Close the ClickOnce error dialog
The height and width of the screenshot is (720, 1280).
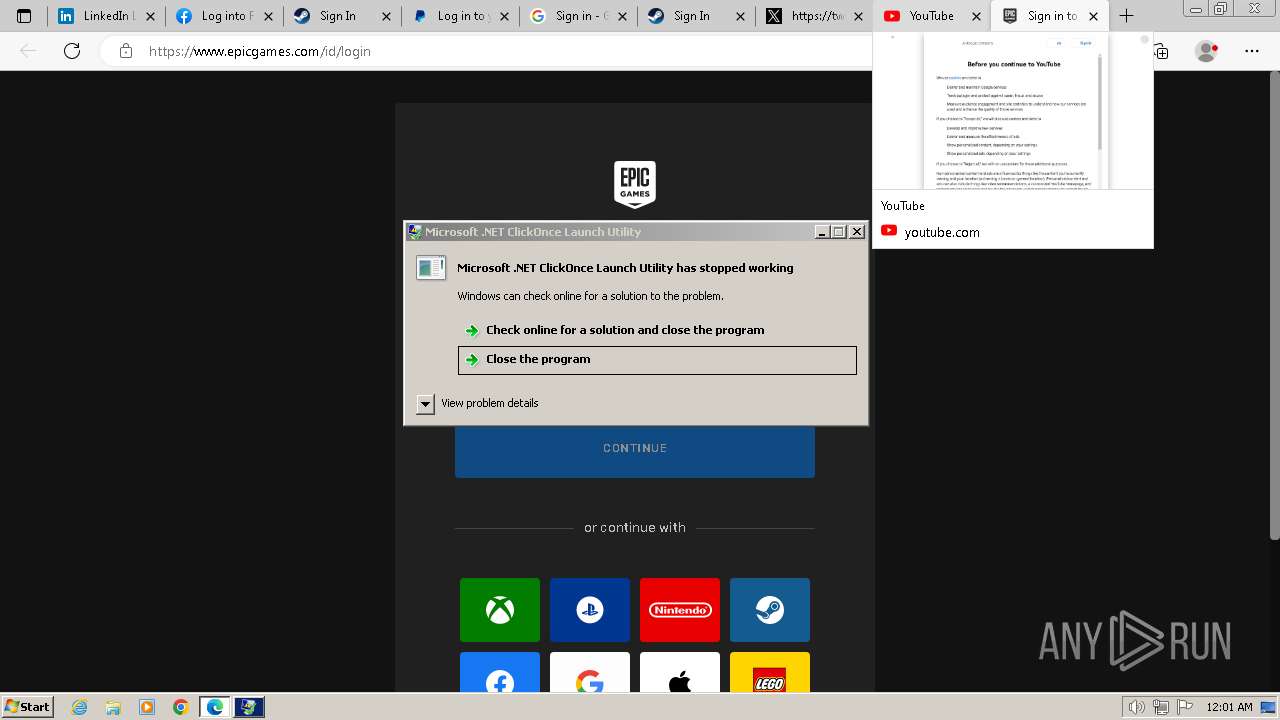pos(857,232)
